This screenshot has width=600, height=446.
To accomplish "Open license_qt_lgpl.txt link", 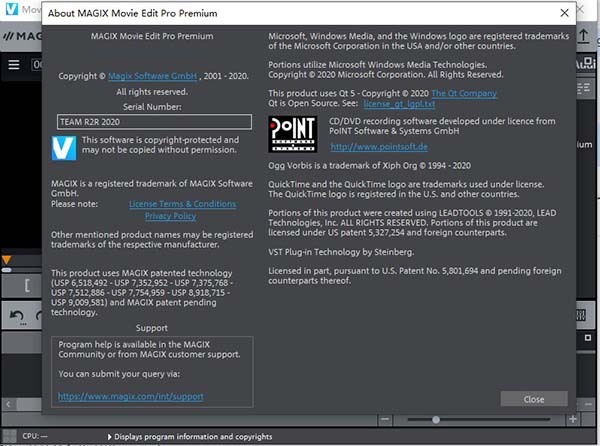I will (399, 104).
